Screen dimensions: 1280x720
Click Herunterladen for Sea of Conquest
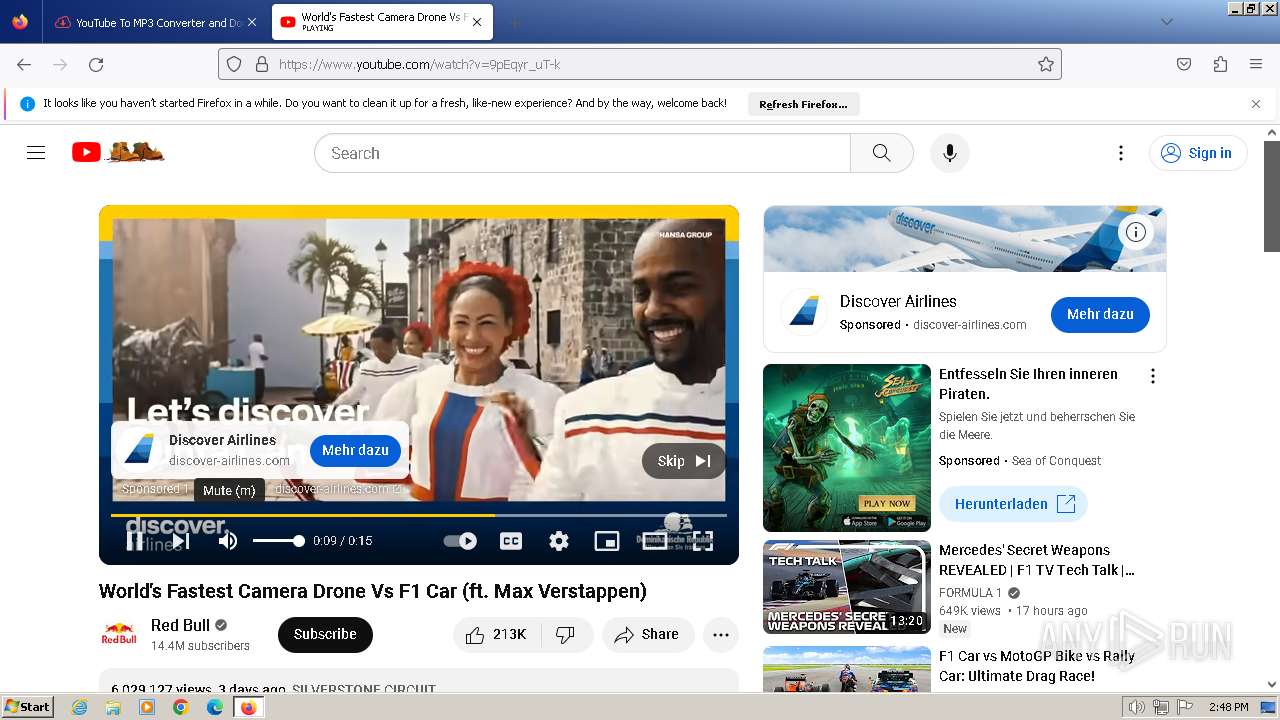click(x=1013, y=504)
